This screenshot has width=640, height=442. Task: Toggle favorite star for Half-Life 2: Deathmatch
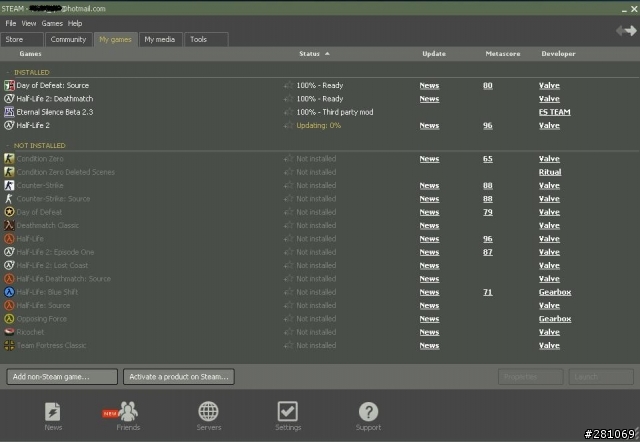[289, 99]
